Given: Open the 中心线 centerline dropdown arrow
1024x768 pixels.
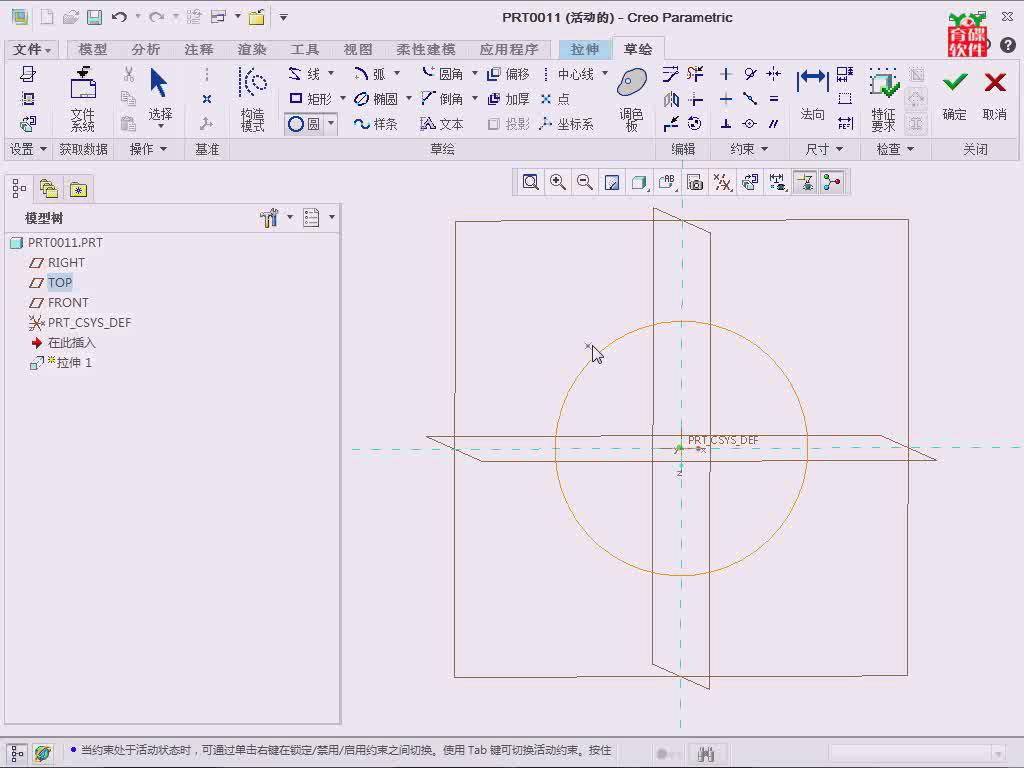Looking at the screenshot, I should tap(605, 73).
